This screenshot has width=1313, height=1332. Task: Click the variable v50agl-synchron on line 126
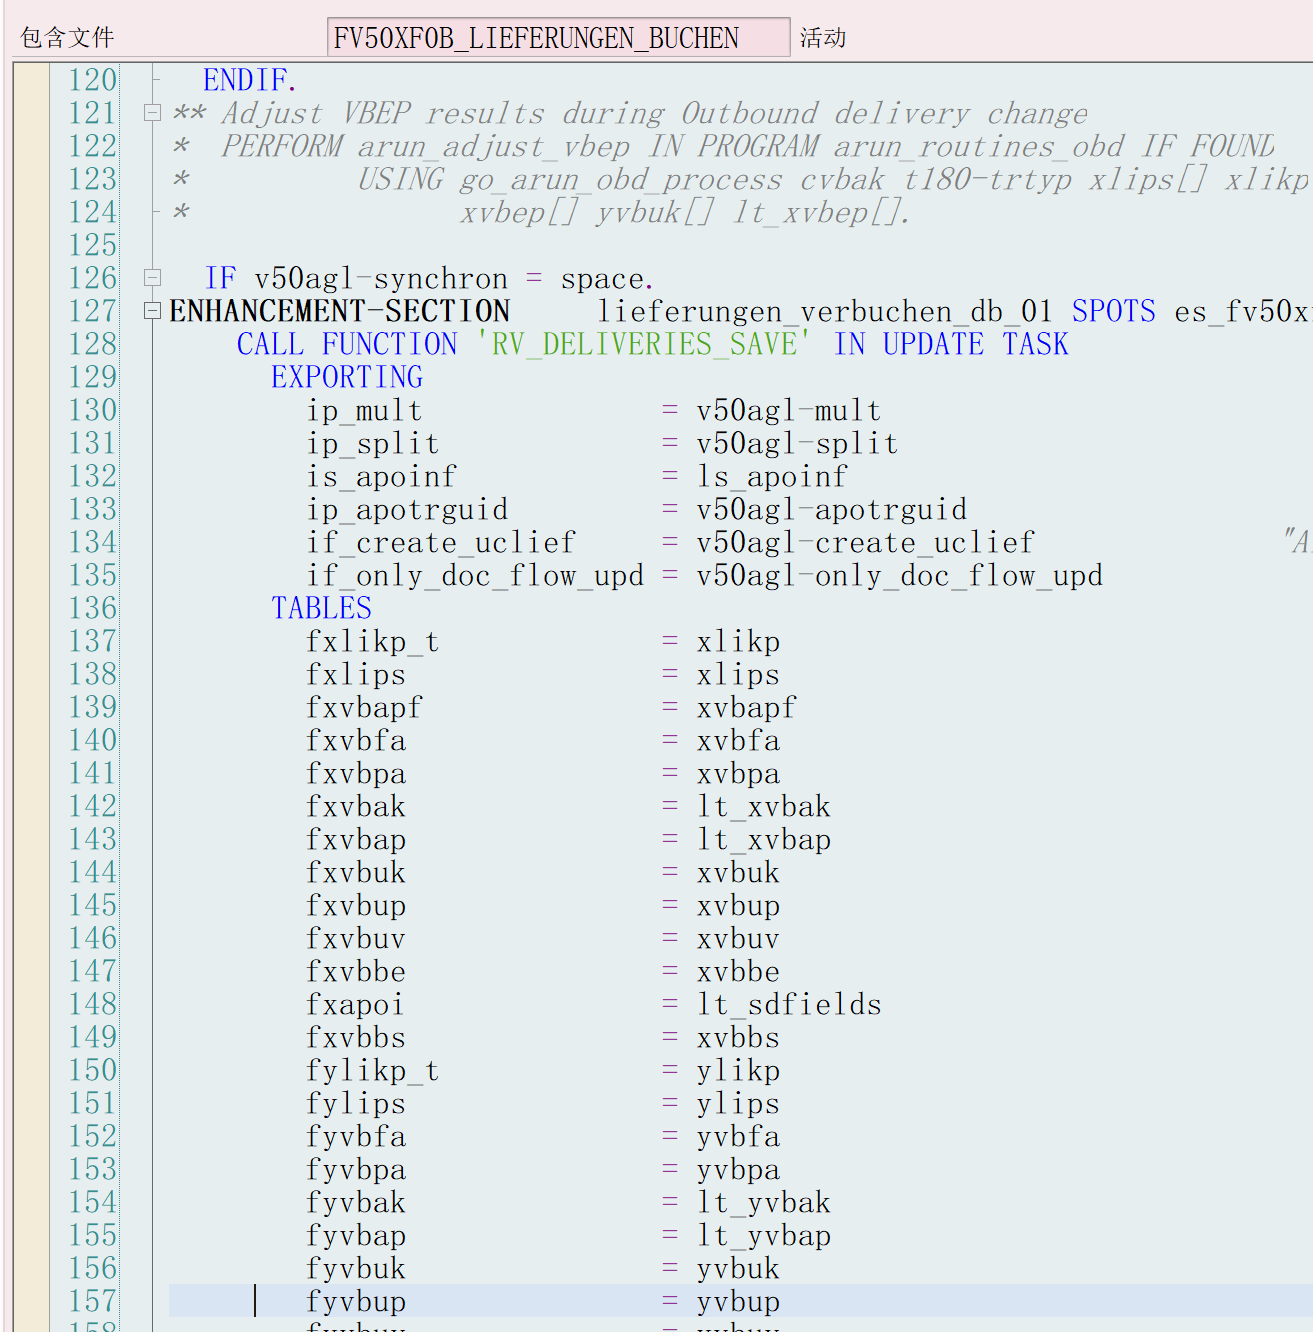click(x=383, y=277)
